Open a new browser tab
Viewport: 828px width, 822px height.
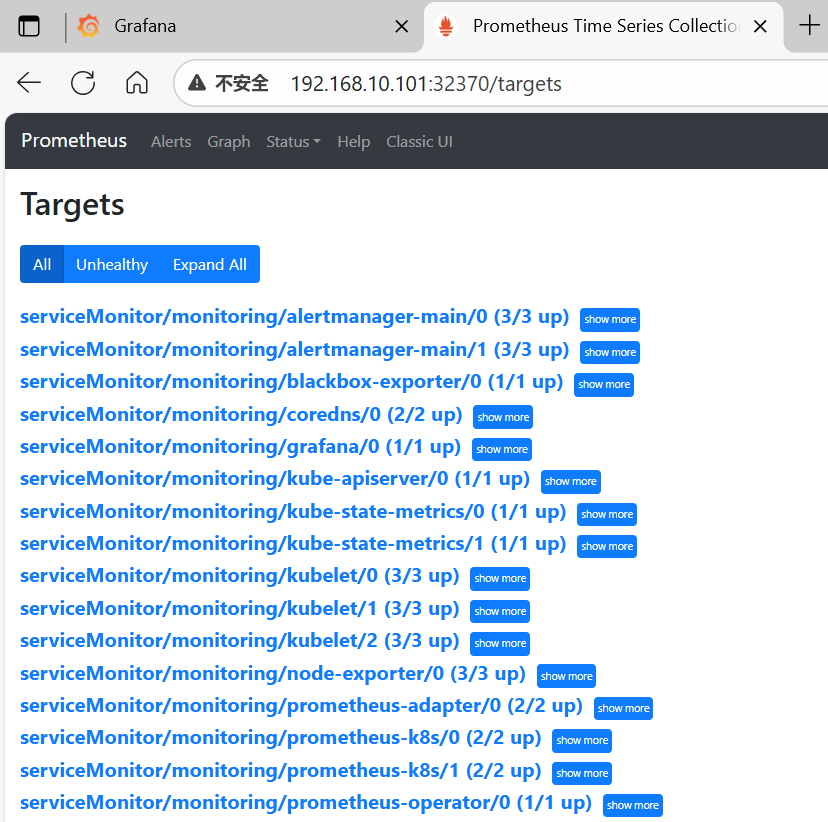pyautogui.click(x=809, y=25)
